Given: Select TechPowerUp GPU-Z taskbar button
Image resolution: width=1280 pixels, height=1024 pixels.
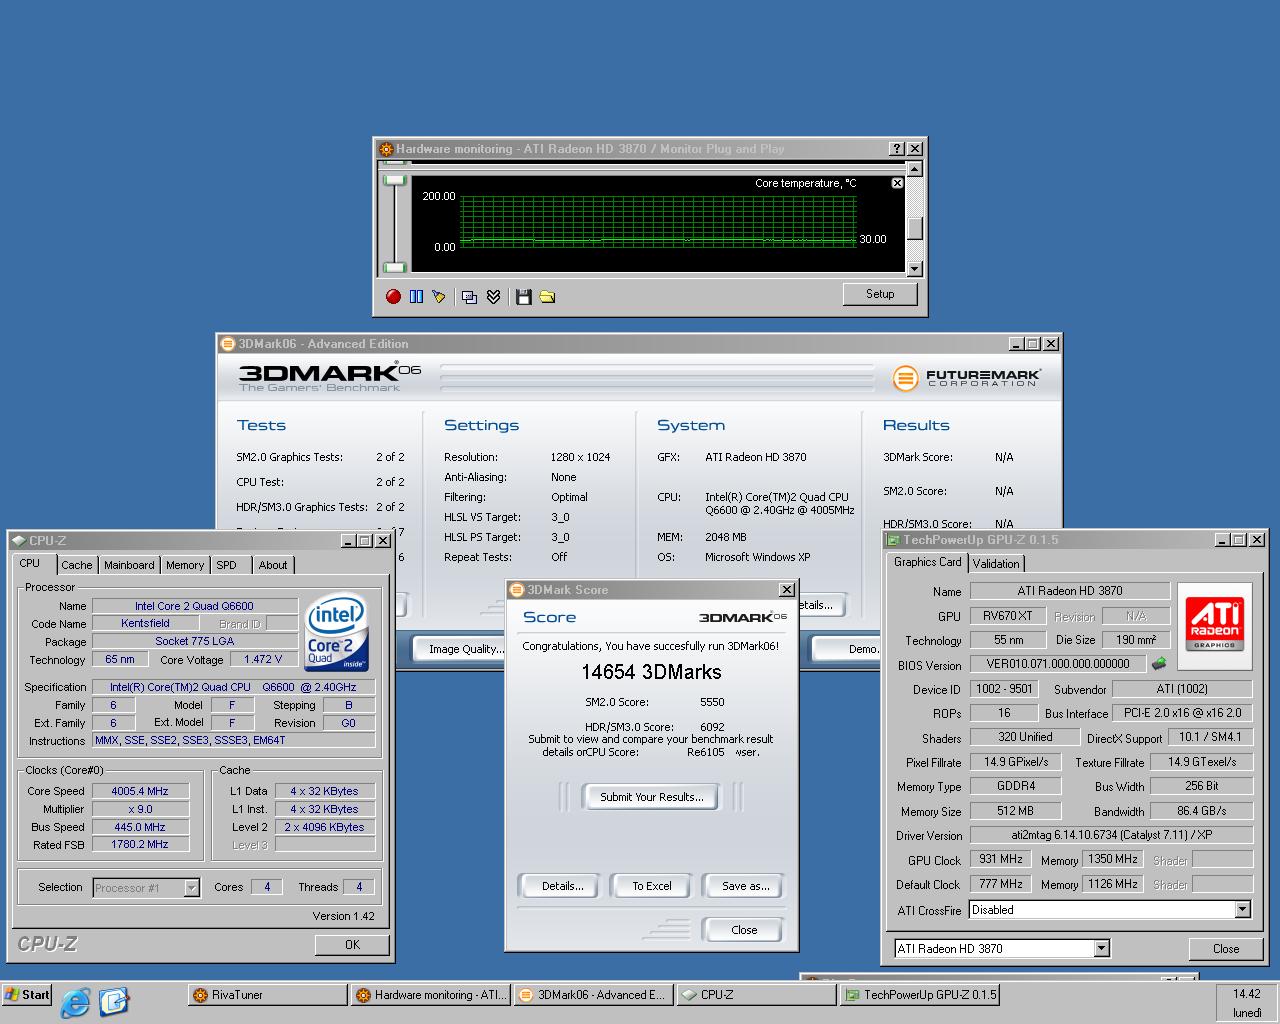Looking at the screenshot, I should point(920,995).
